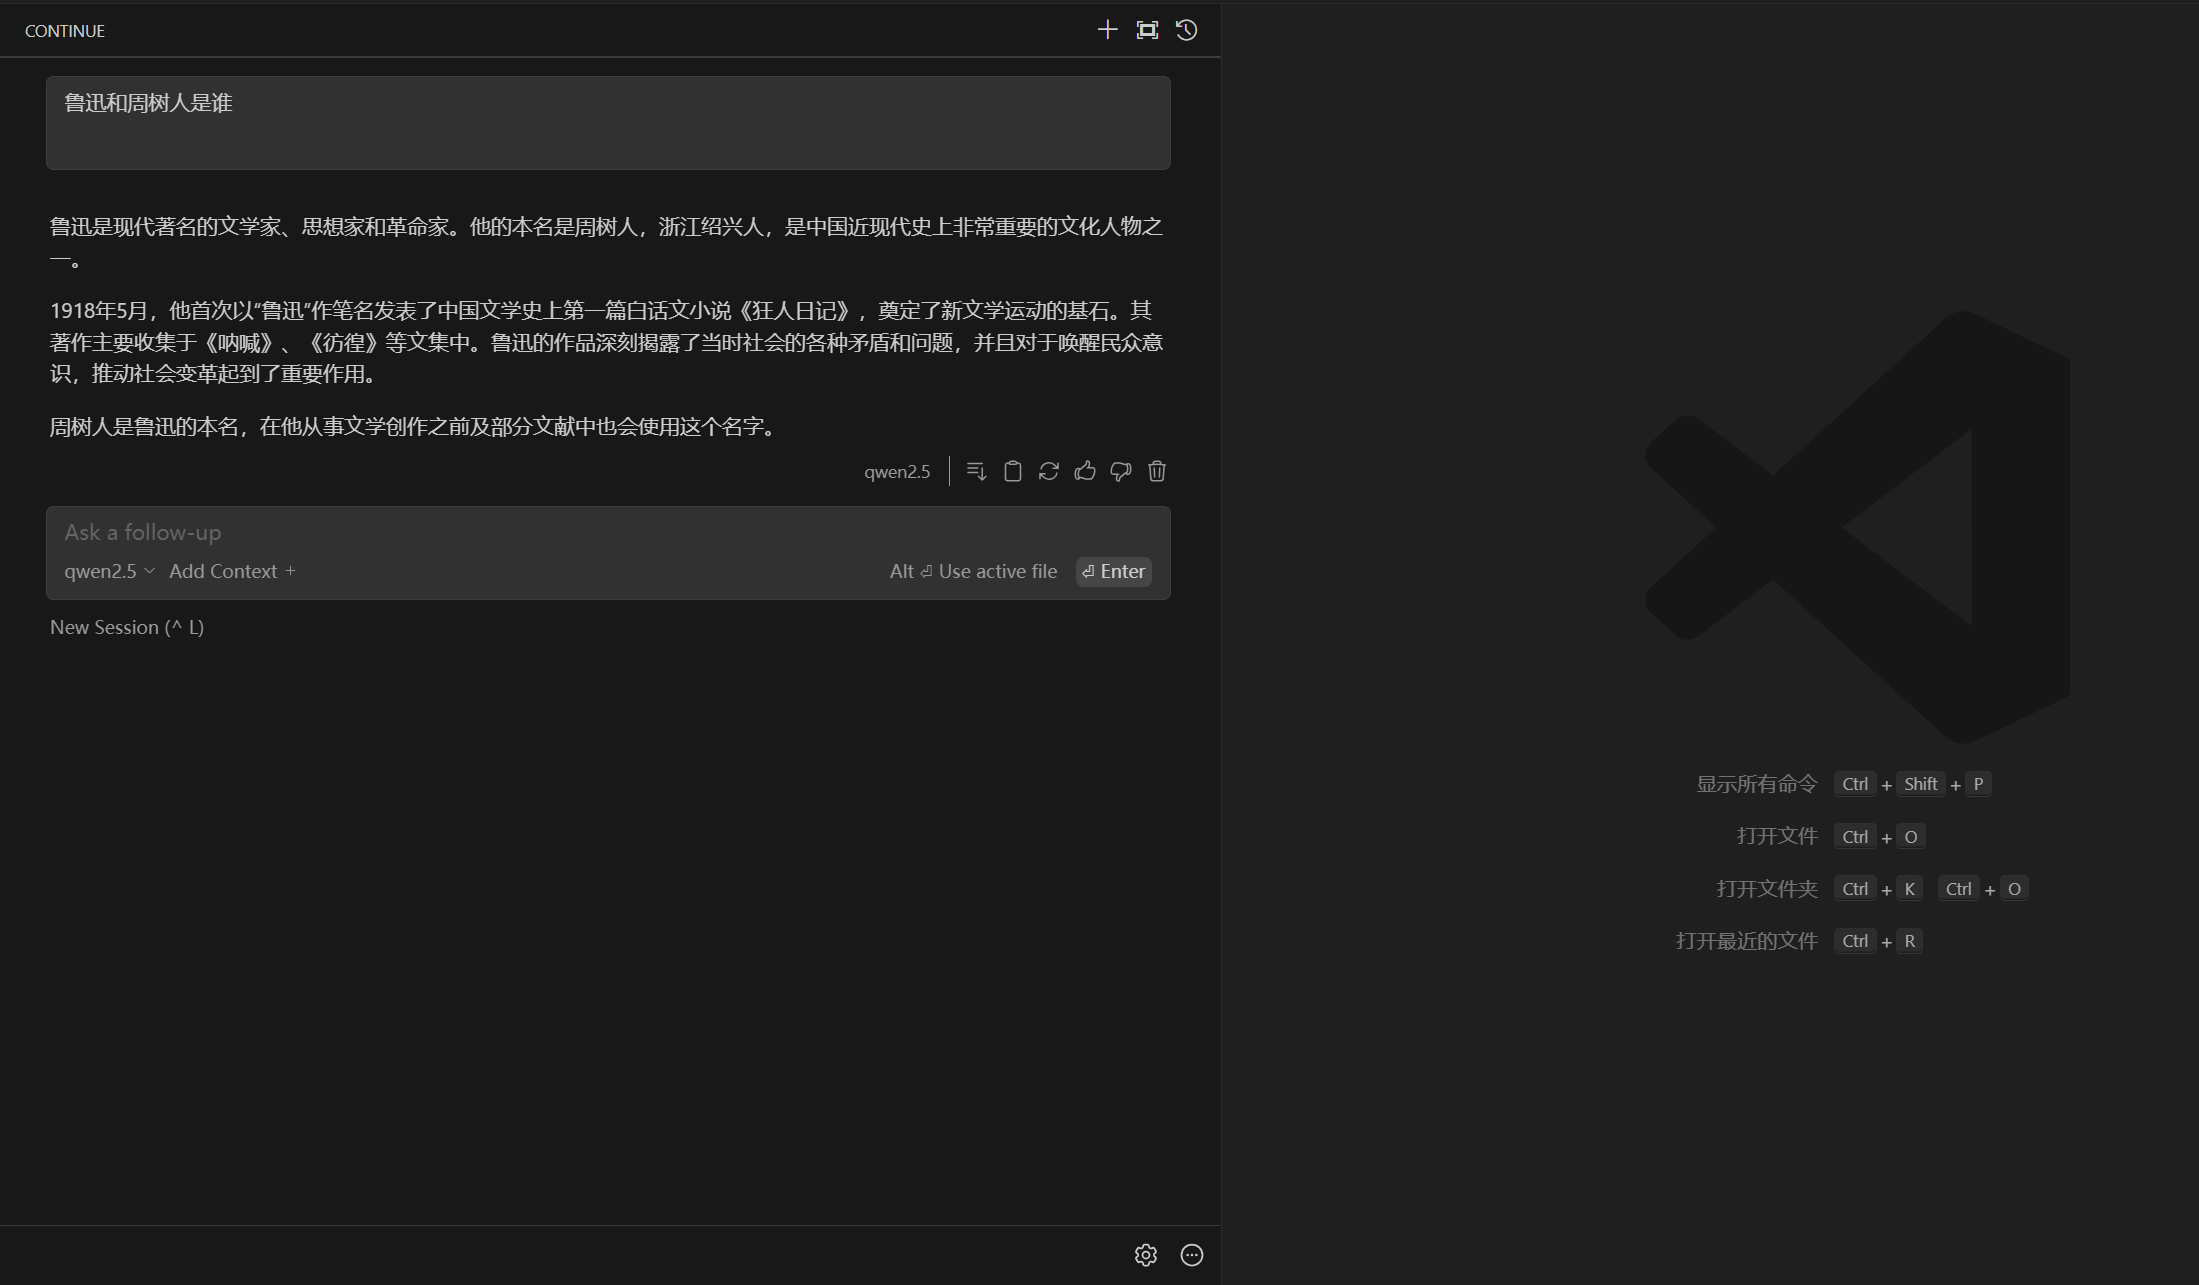Viewport: 2199px width, 1285px height.
Task: Open the more options ellipsis icon
Action: 1191,1255
